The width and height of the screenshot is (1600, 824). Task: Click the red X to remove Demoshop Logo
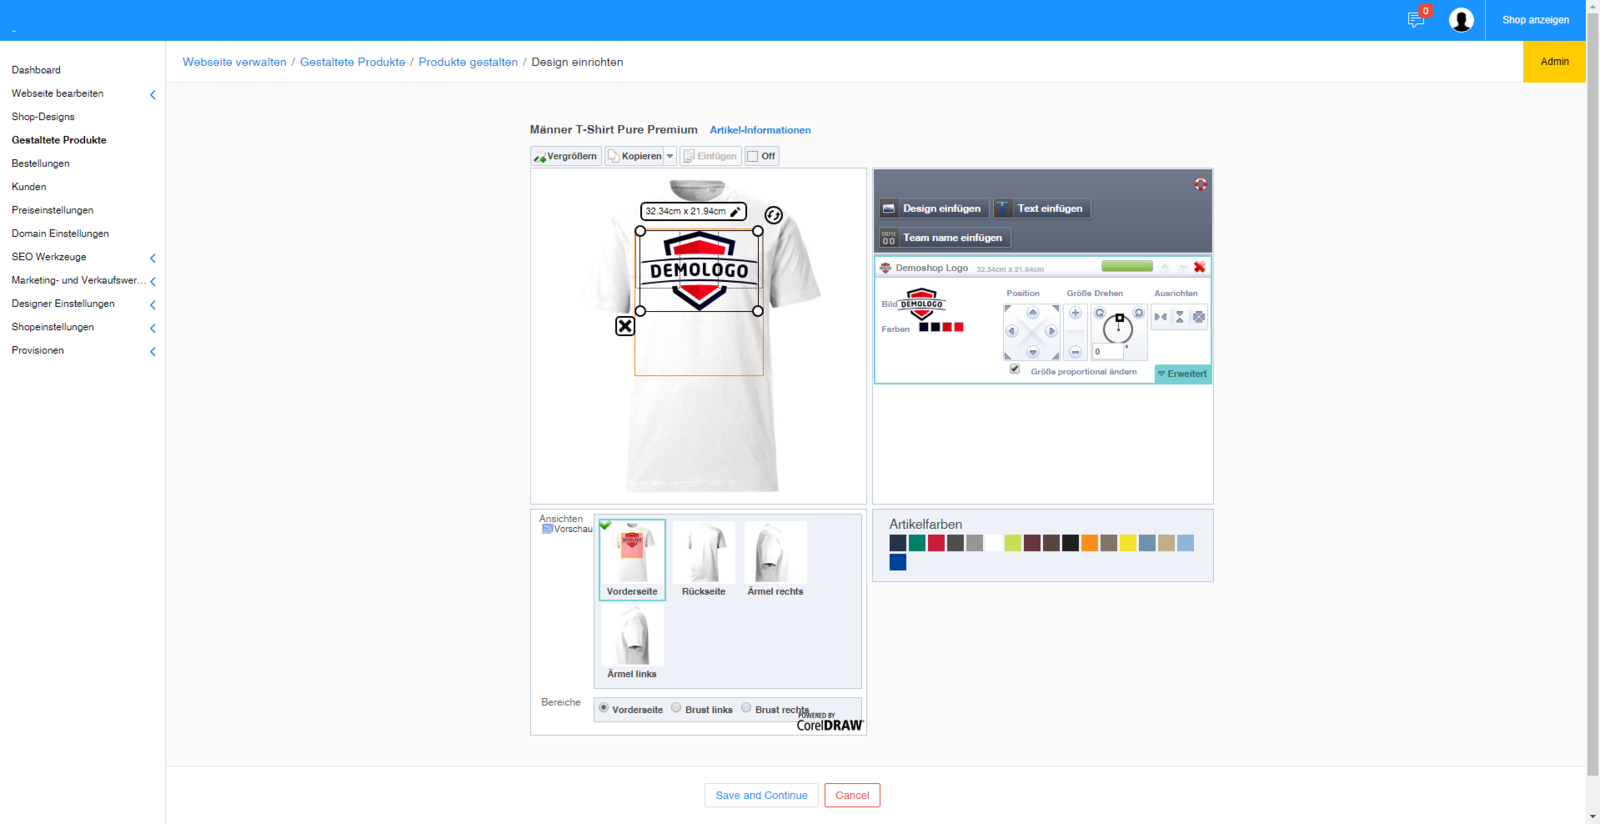click(x=1199, y=267)
